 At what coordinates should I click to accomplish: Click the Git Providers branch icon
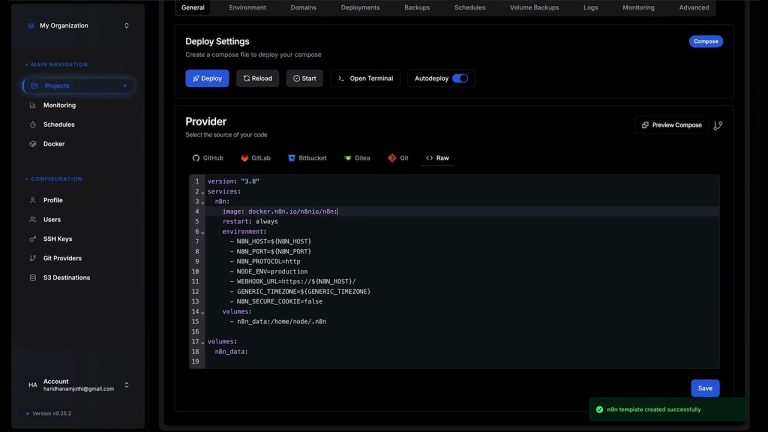(x=33, y=258)
